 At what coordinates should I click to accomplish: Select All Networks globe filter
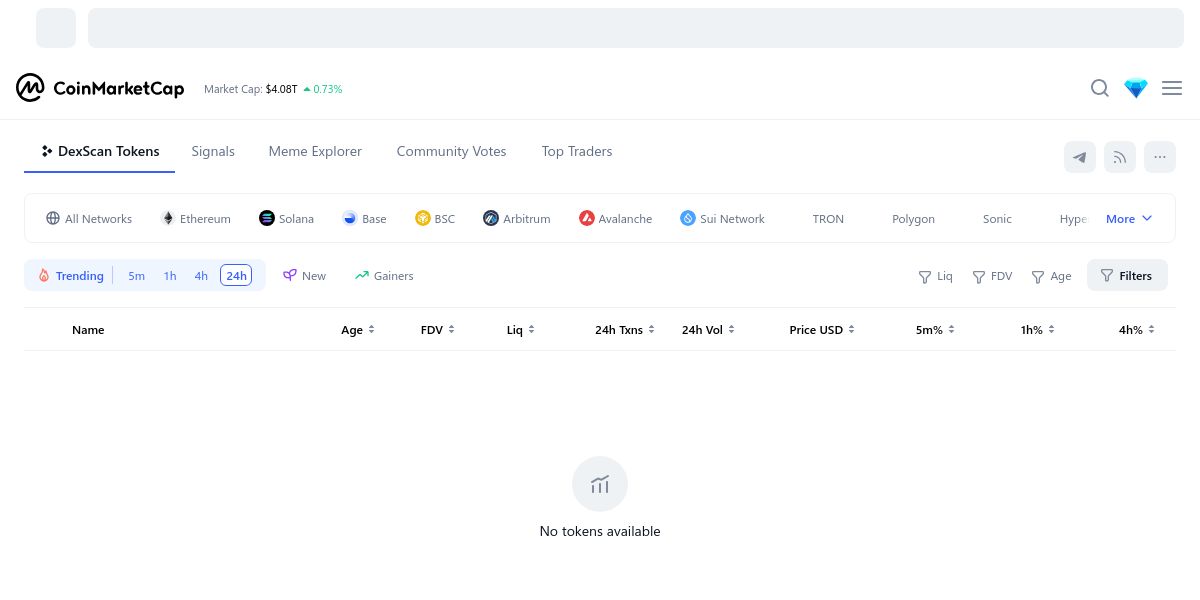tap(89, 218)
